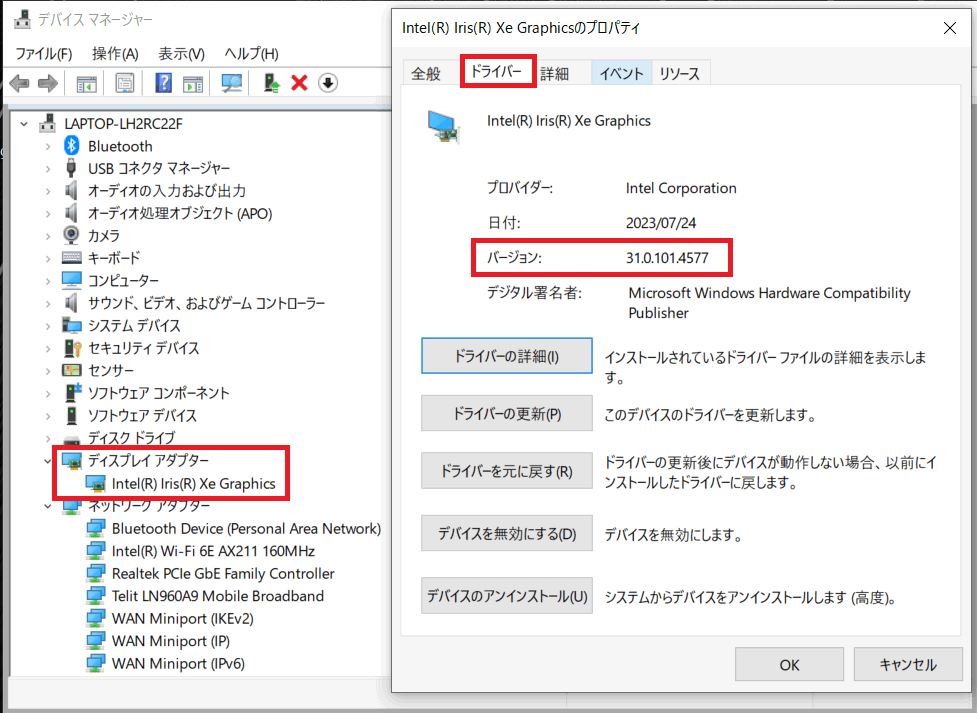
Task: Collapse the ディスプレイ アダプター category
Action: click(48, 461)
